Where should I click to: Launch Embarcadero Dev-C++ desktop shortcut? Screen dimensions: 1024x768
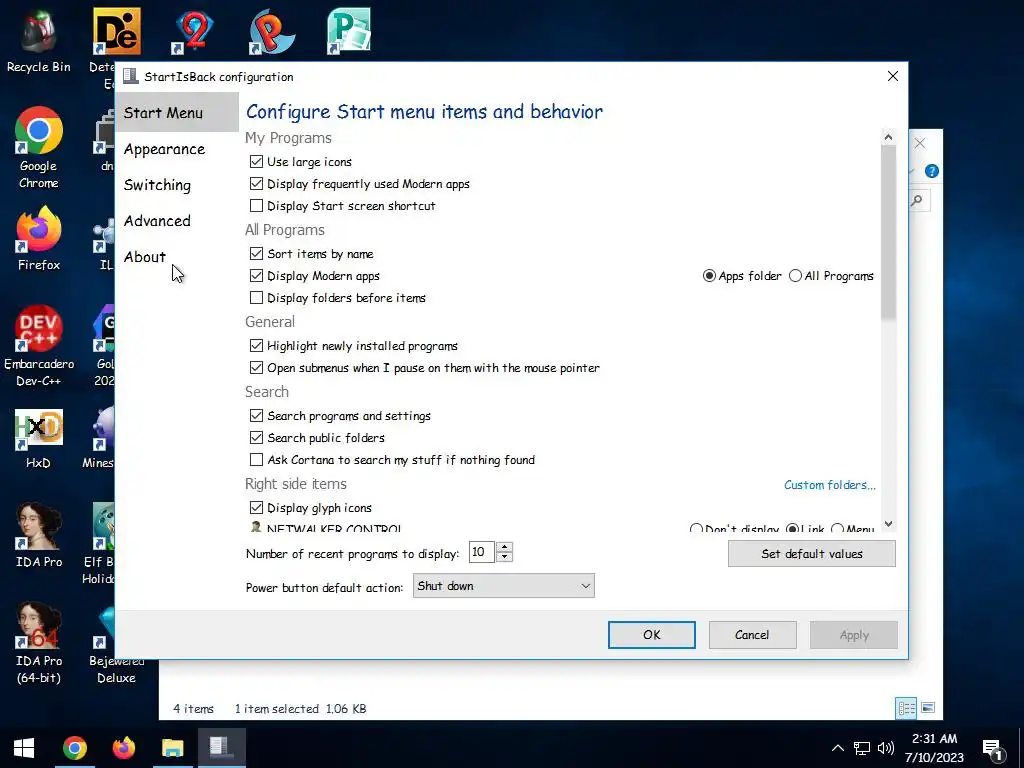[x=39, y=345]
